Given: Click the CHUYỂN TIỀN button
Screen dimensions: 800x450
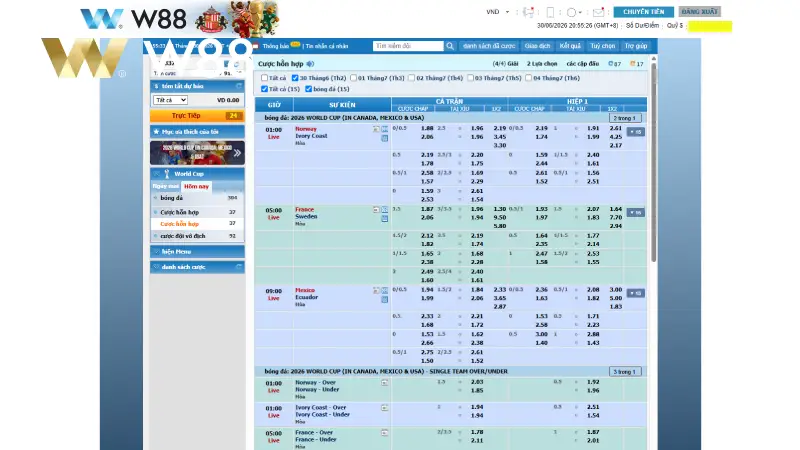Looking at the screenshot, I should click(643, 12).
